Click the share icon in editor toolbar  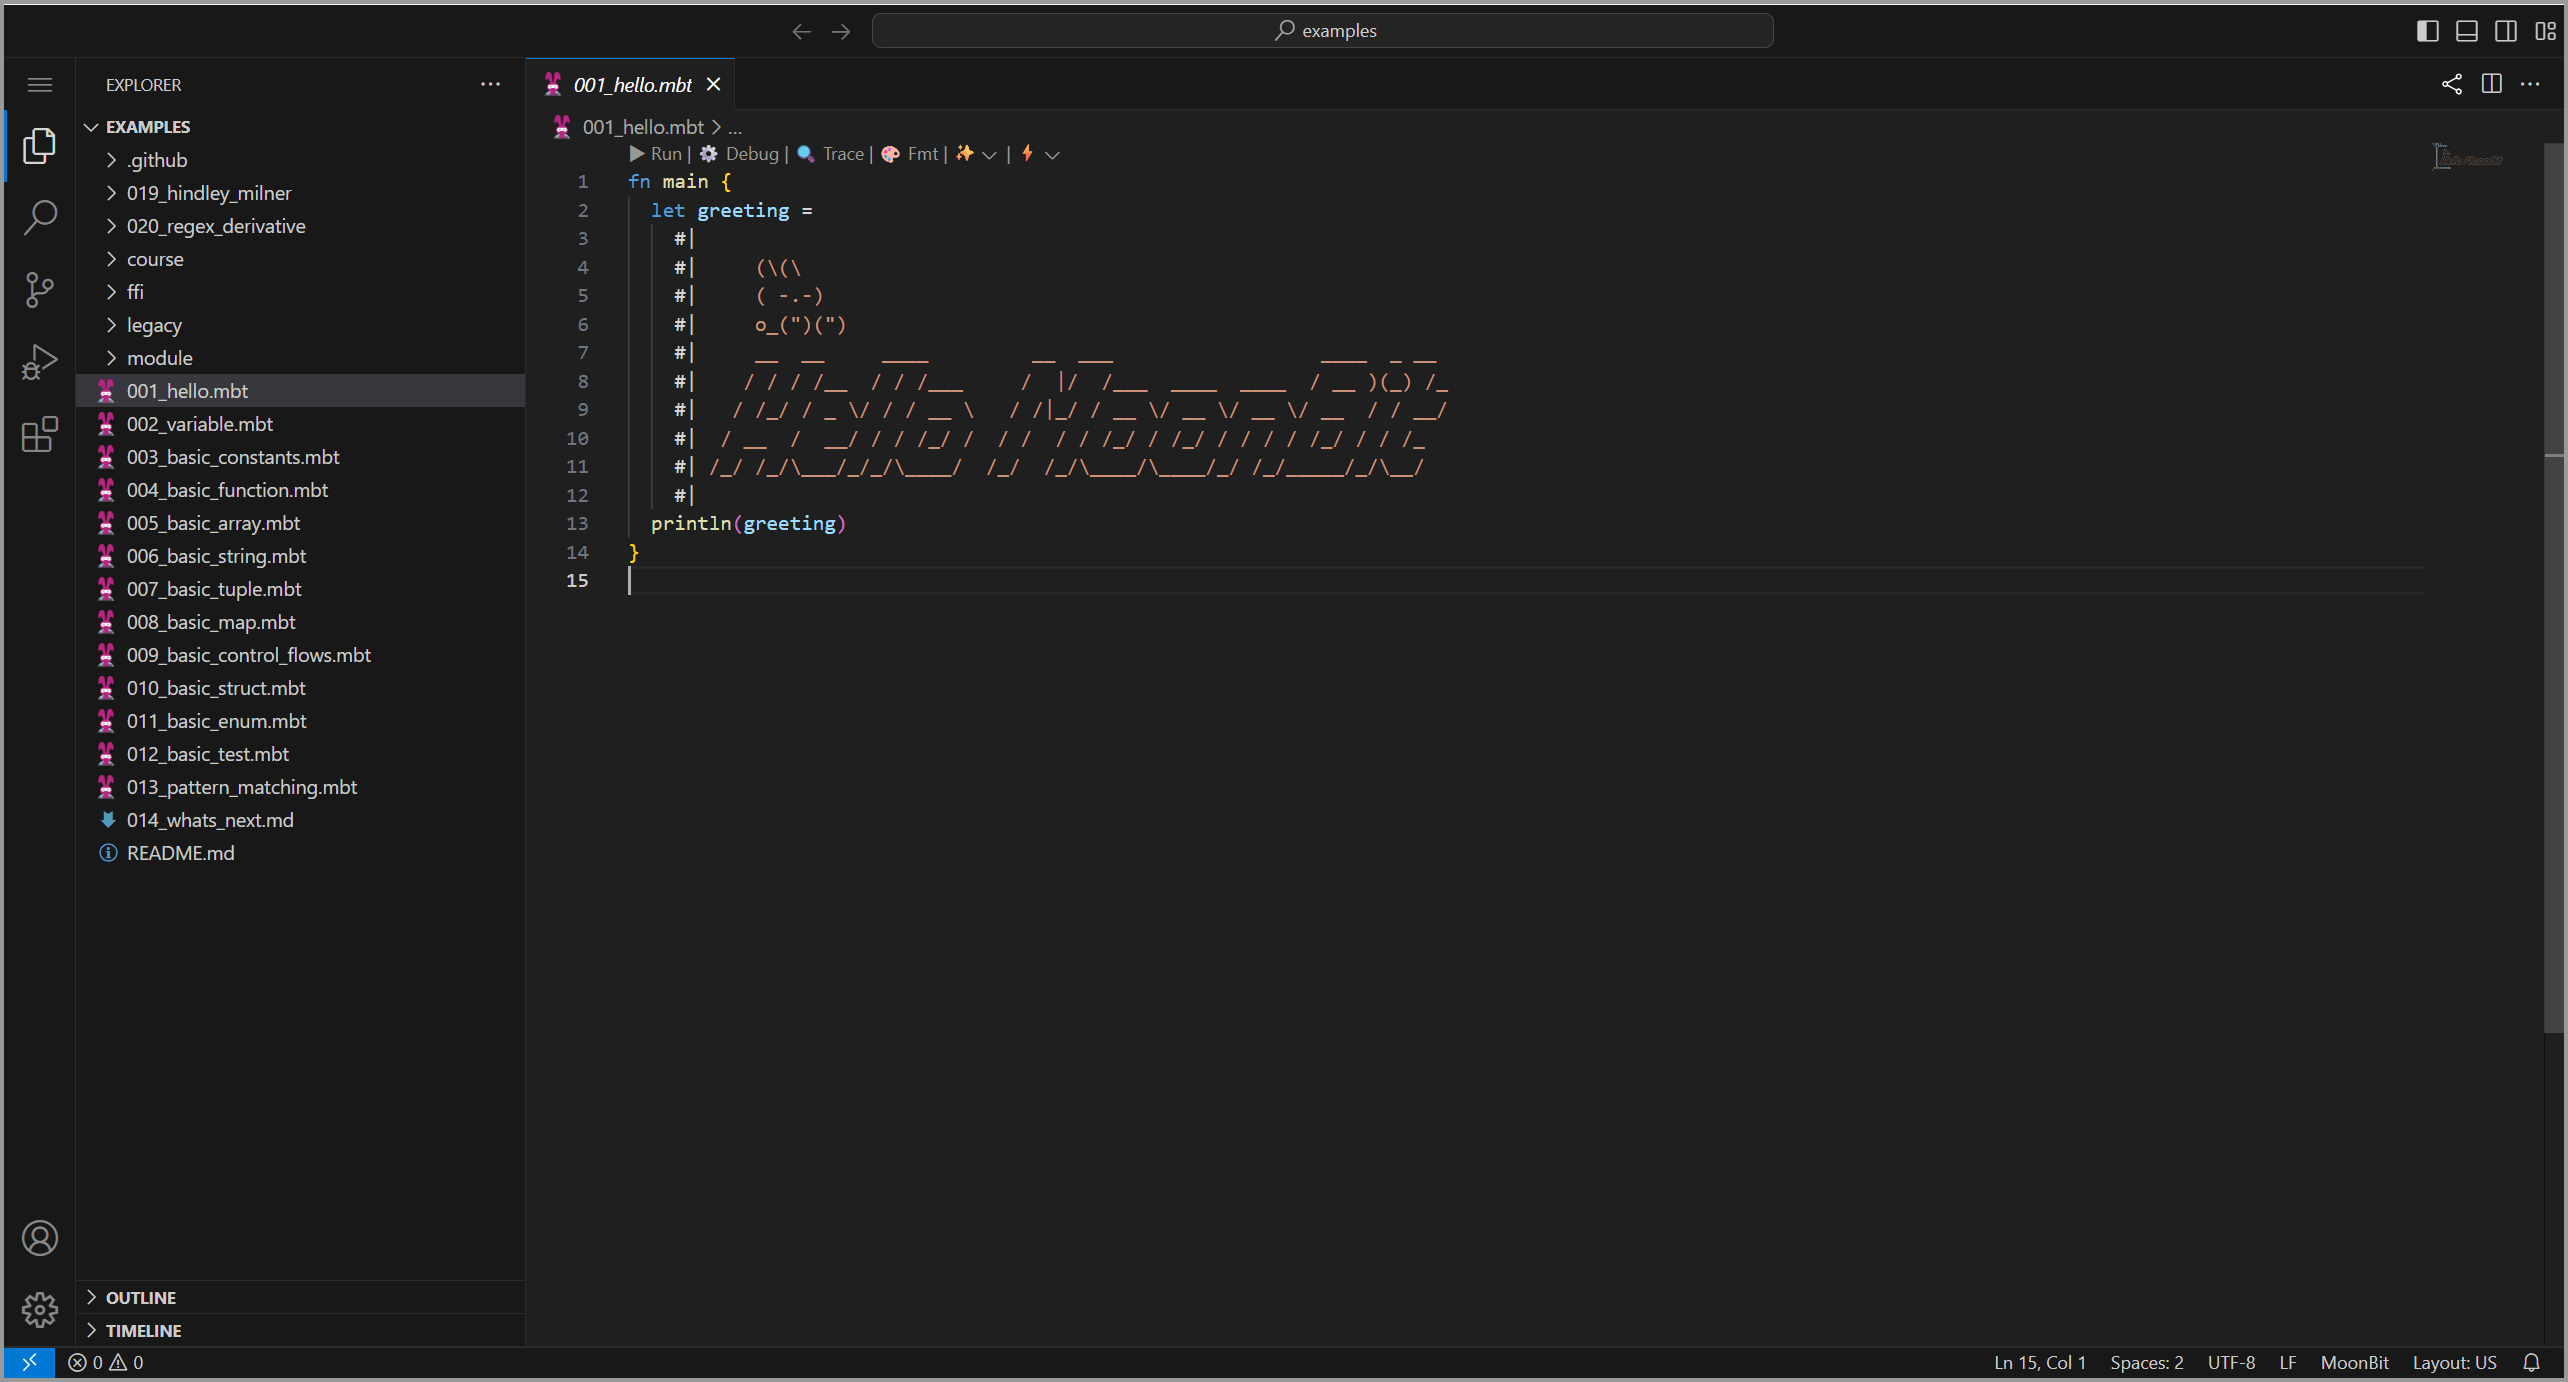2452,85
